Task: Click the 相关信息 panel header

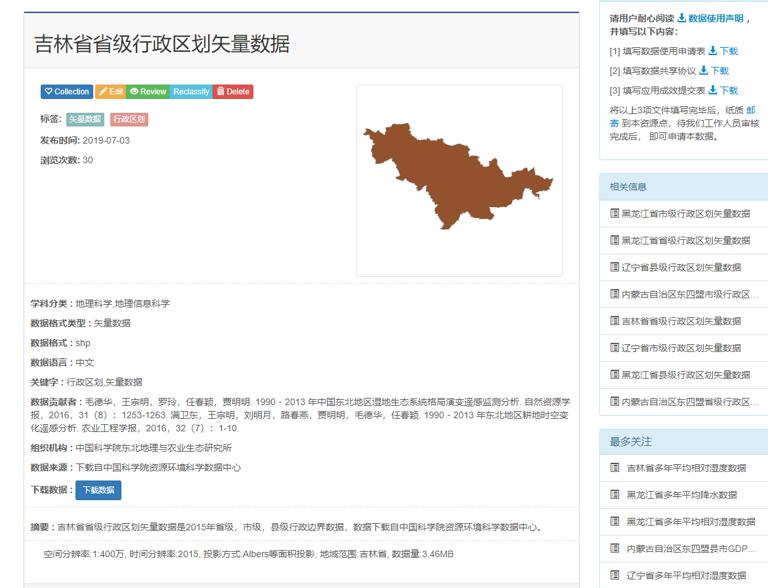Action: [x=684, y=187]
